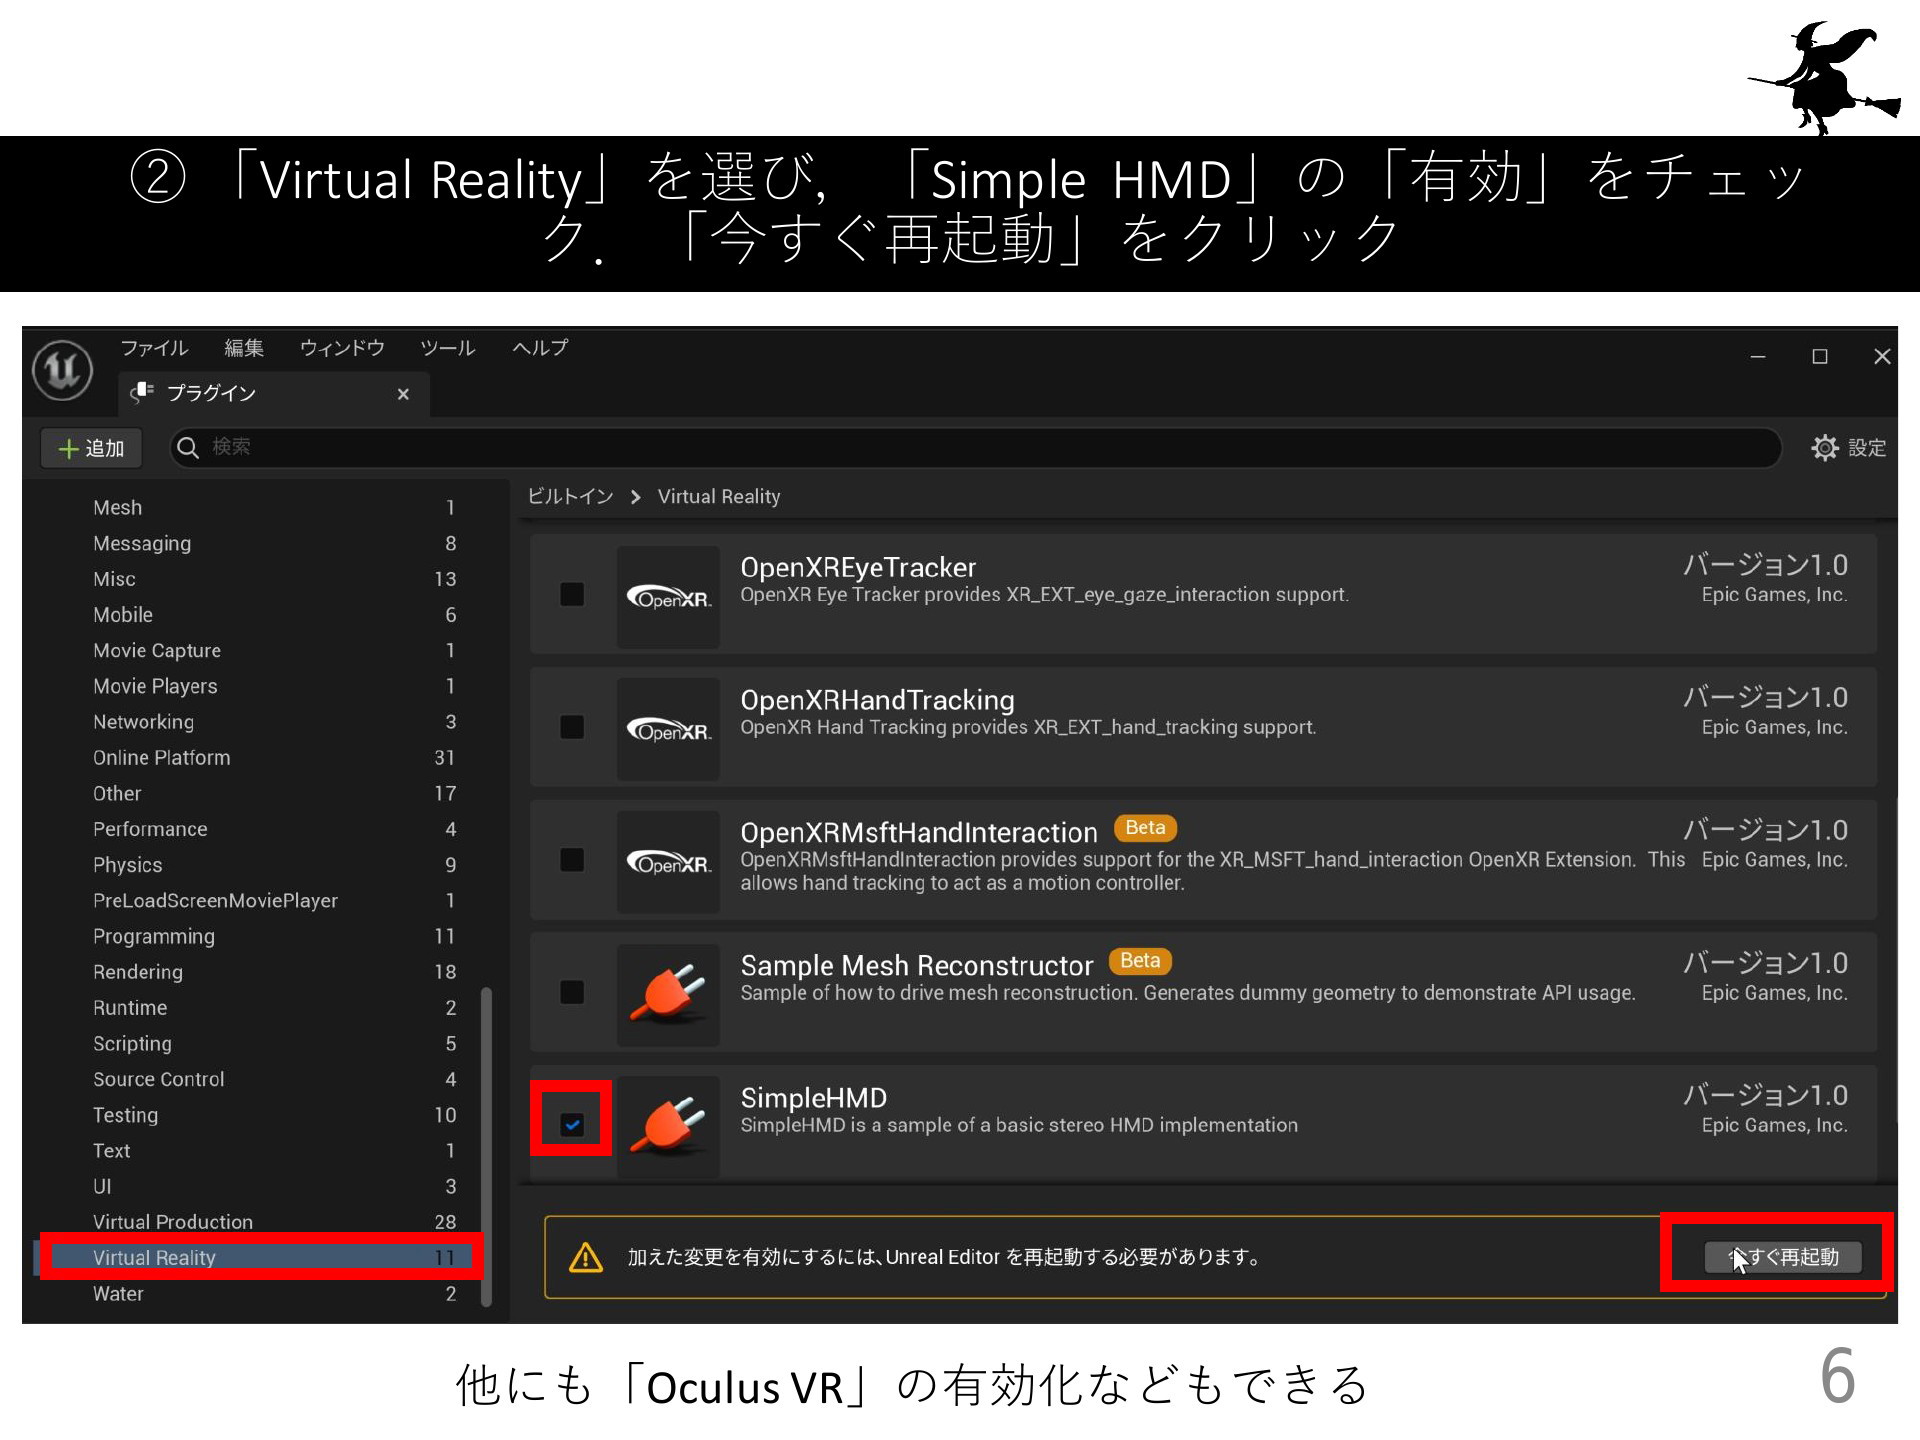This screenshot has width=1920, height=1440.
Task: Click the ビルトイン breadcrumb link
Action: 570,496
